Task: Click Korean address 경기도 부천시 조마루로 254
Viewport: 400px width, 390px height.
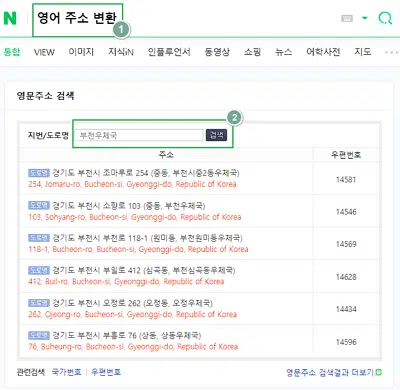Action: [146, 173]
